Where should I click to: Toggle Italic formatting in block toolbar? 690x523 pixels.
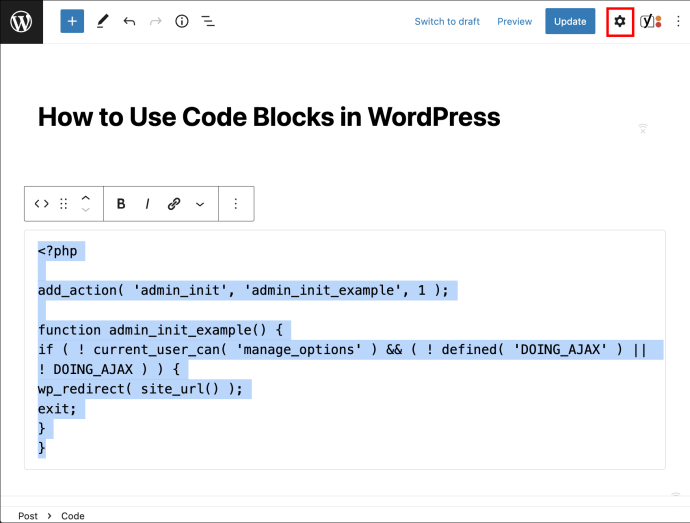tap(147, 204)
